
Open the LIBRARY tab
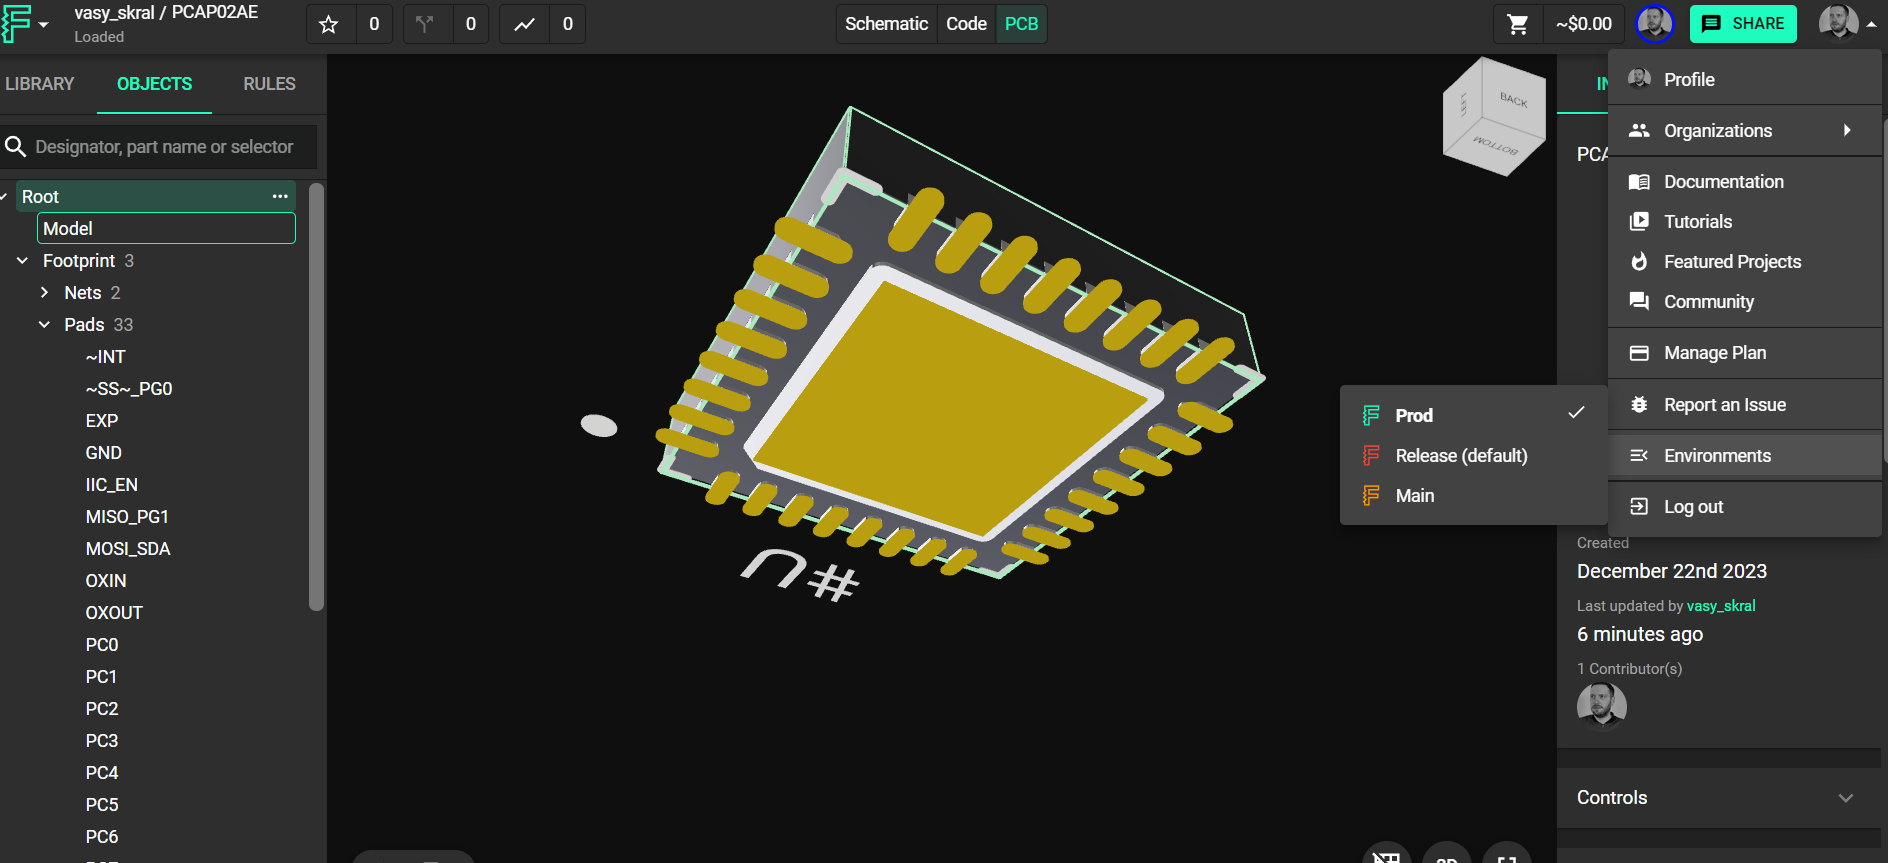40,84
